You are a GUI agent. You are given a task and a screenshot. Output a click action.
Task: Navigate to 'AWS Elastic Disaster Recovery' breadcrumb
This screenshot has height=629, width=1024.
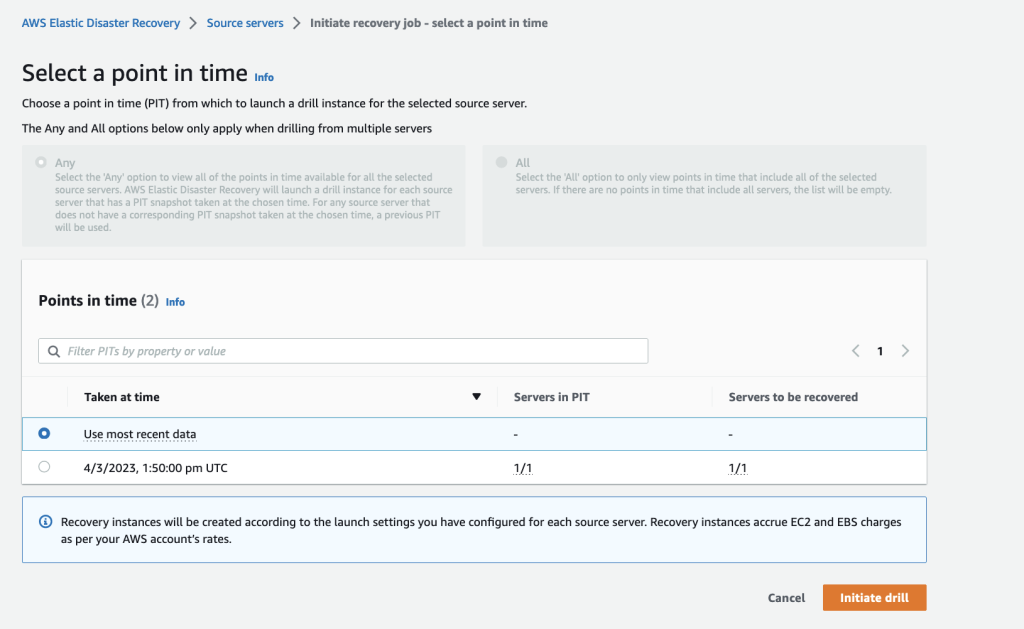tap(100, 22)
